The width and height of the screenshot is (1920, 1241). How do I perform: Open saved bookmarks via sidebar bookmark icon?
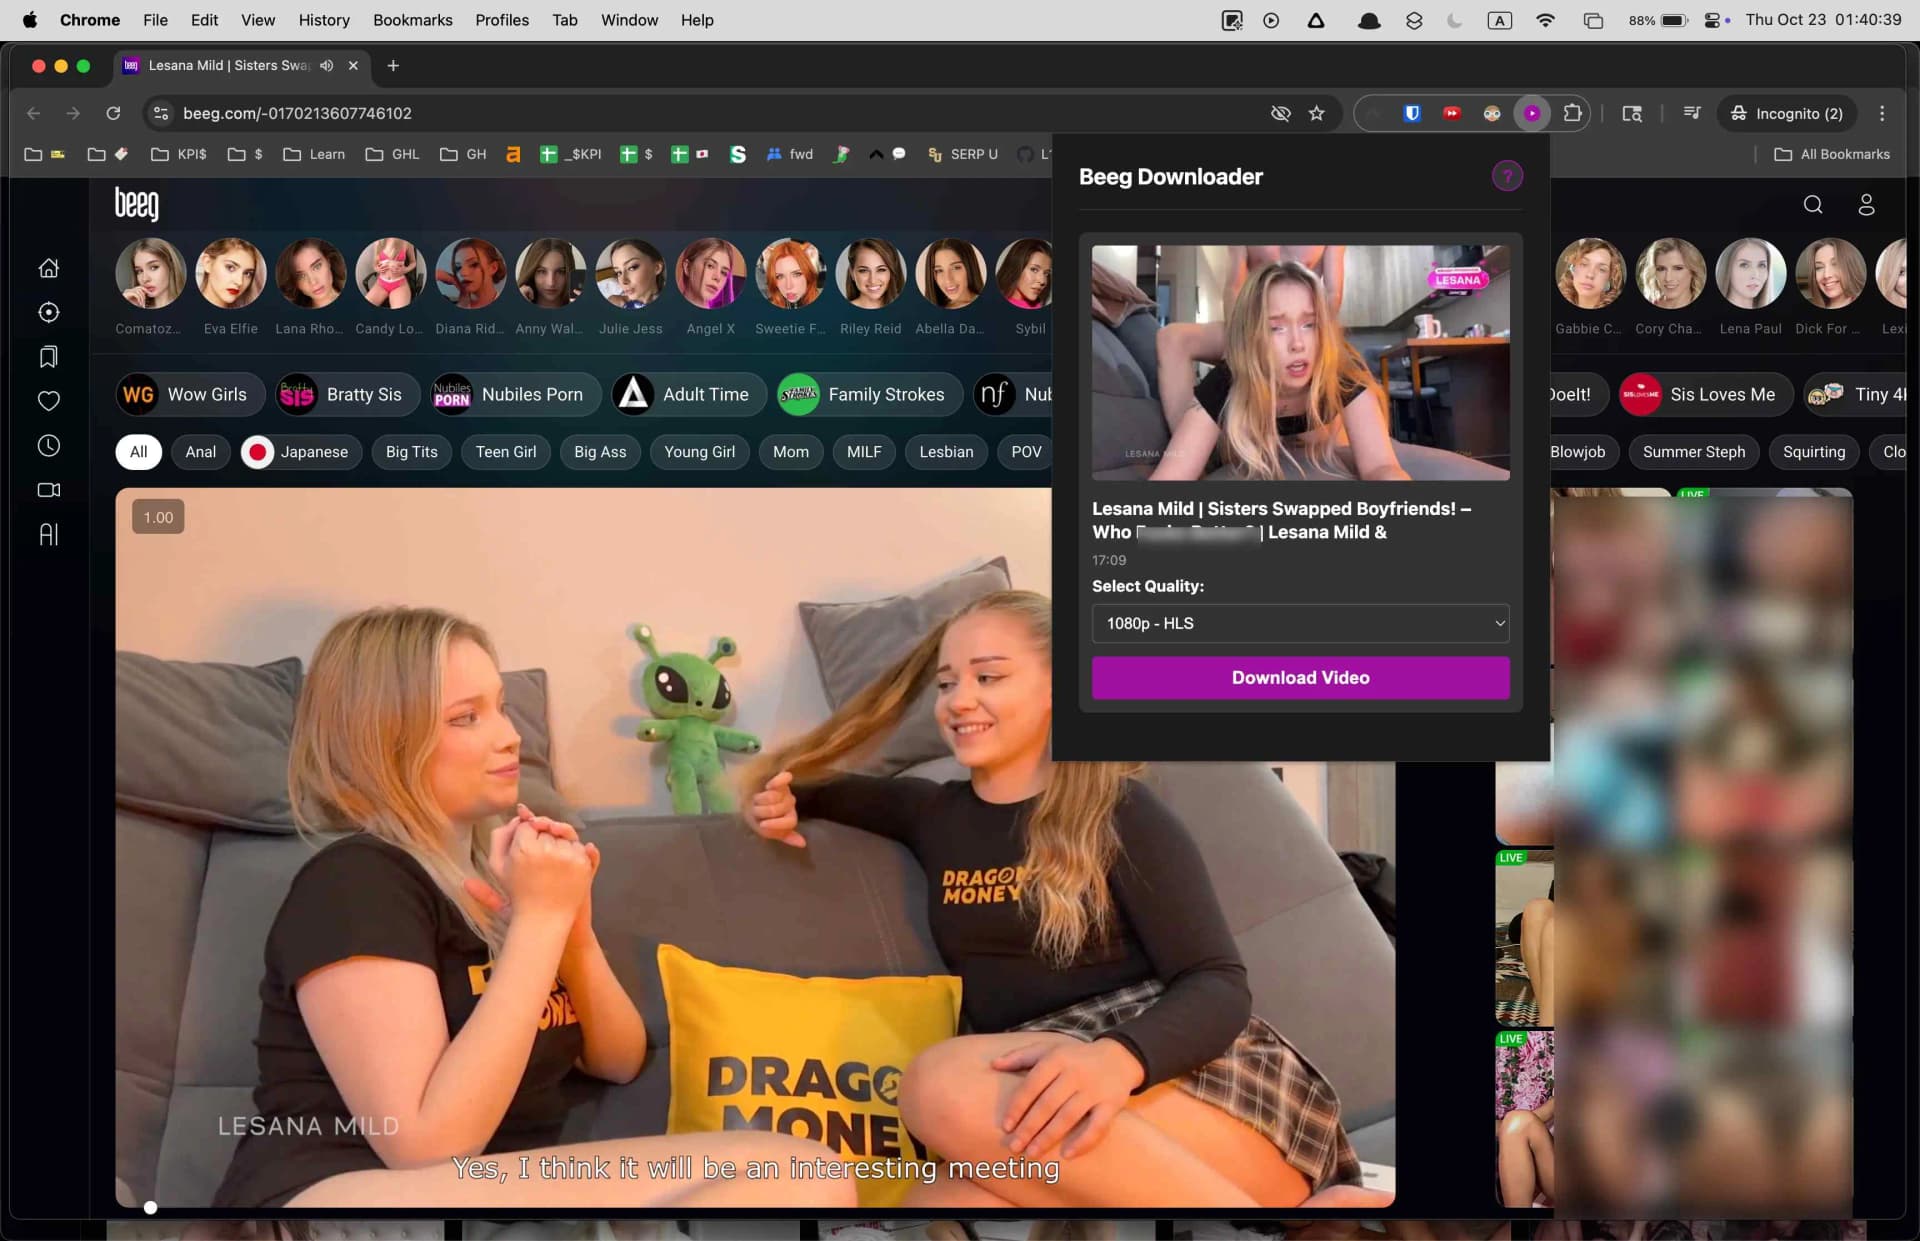48,356
